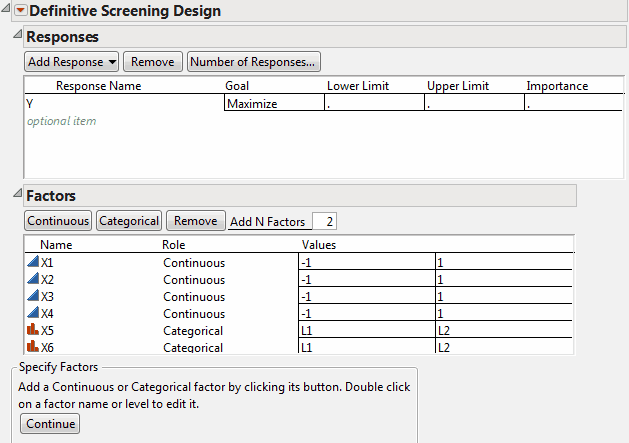Click the X6 categorical factor icon
Viewport: 629px width, 443px height.
[x=33, y=347]
